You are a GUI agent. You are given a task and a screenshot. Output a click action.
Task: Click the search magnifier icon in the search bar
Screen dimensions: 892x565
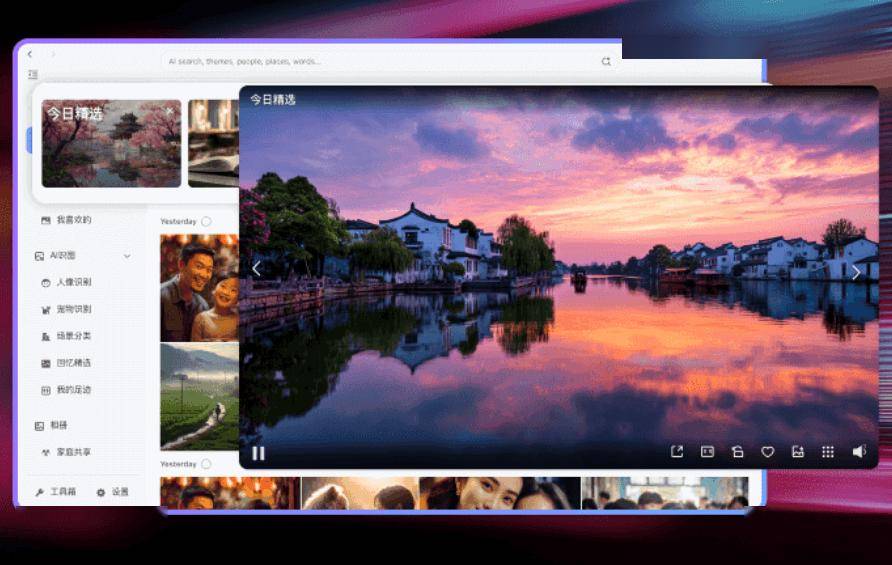coord(605,61)
